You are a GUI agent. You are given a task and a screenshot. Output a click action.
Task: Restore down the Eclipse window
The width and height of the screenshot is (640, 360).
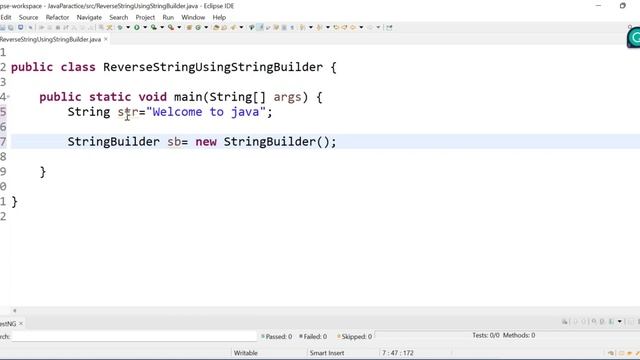click(x=622, y=6)
